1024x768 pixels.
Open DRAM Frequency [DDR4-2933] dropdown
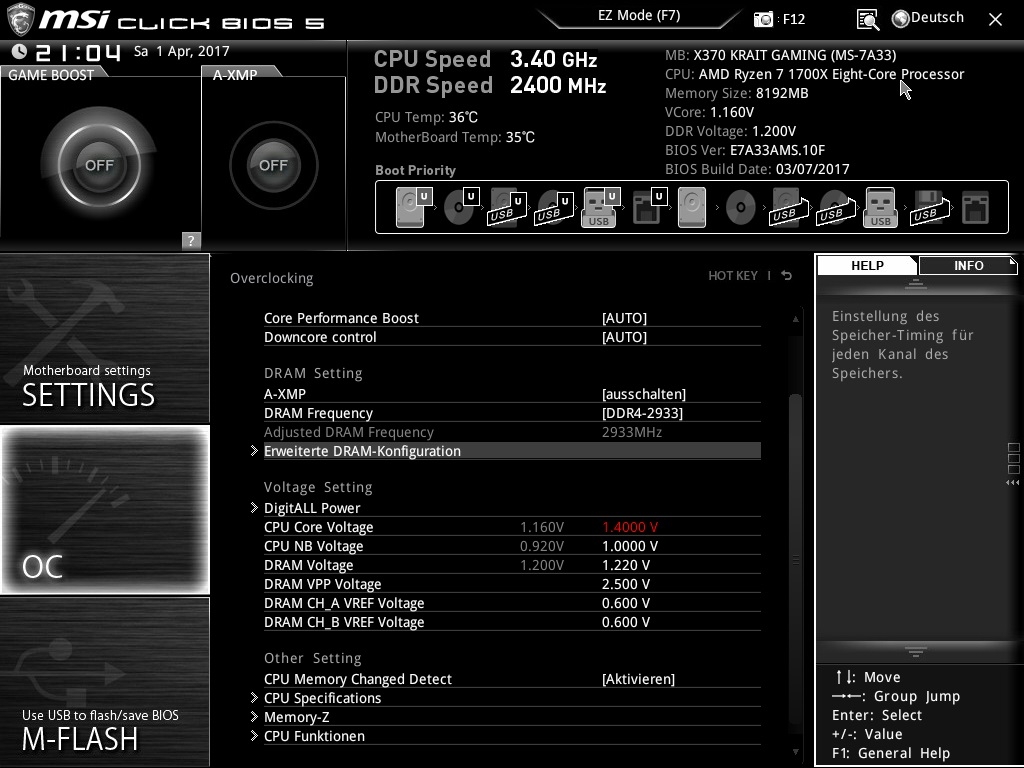click(643, 413)
